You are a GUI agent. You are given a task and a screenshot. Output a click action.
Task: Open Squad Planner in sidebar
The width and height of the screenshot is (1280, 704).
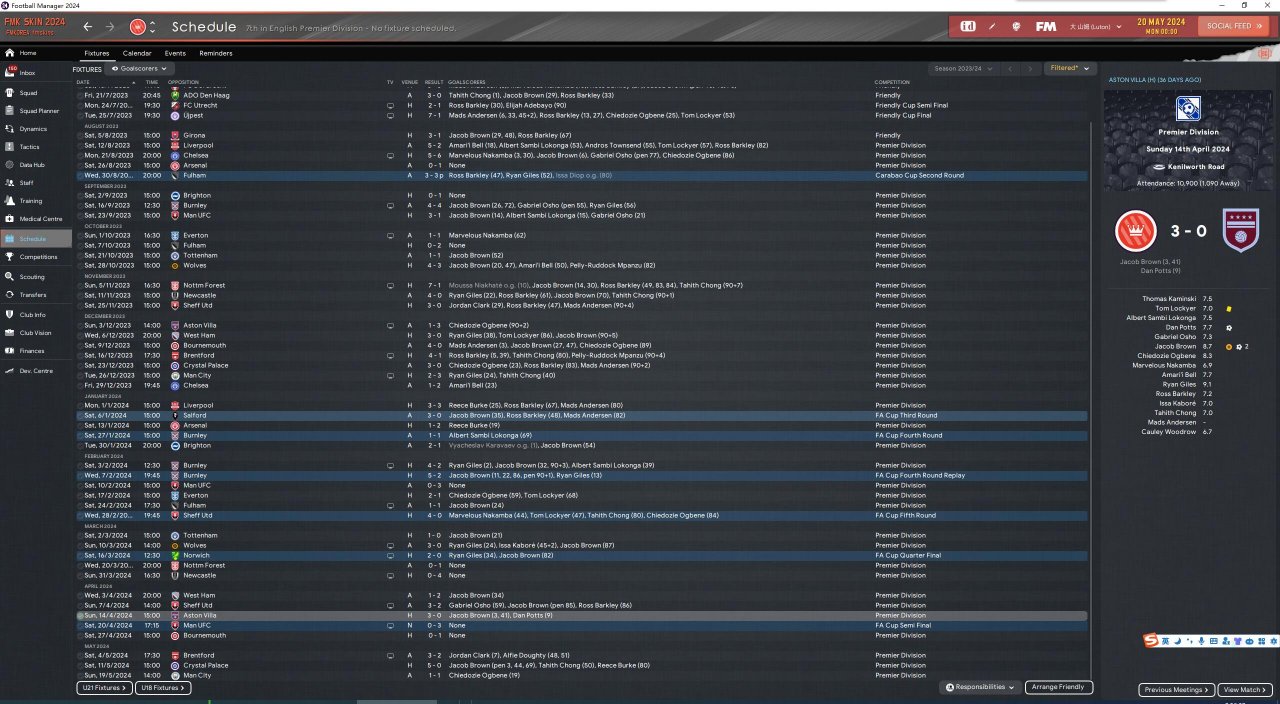pos(36,111)
